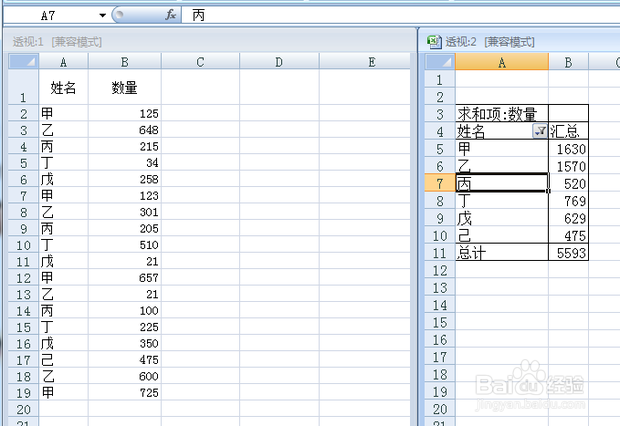Click the 透视:2 [兼容模式] window title
Viewport: 620px width, 426px height.
(x=490, y=42)
